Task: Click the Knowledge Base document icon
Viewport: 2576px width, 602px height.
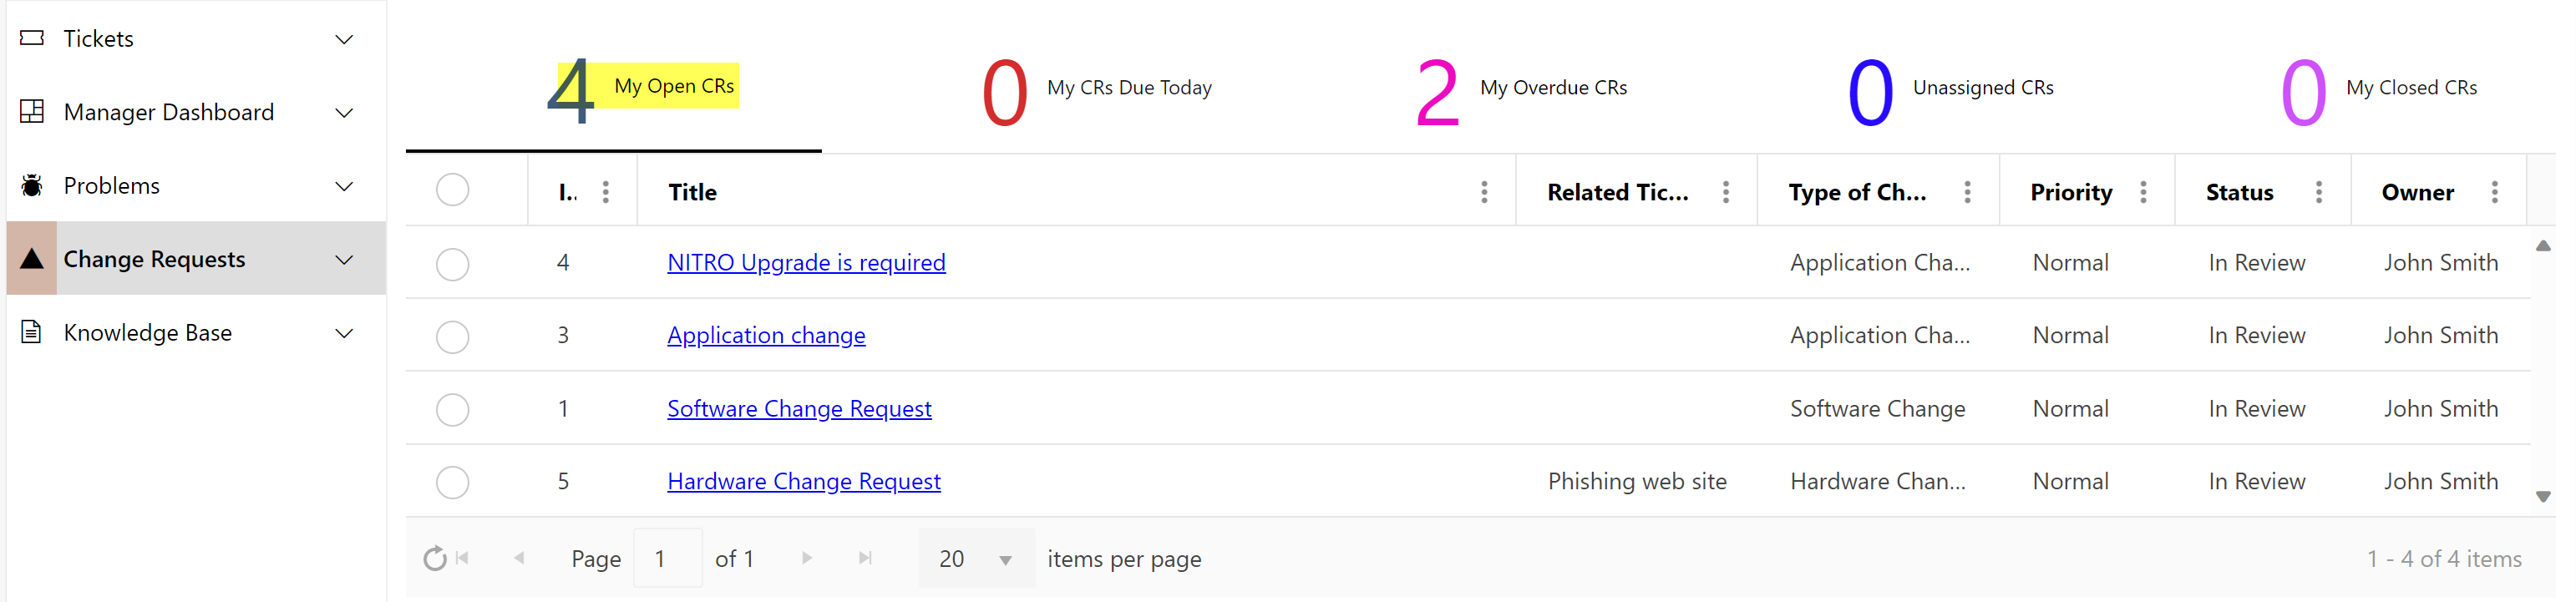Action: (x=32, y=332)
